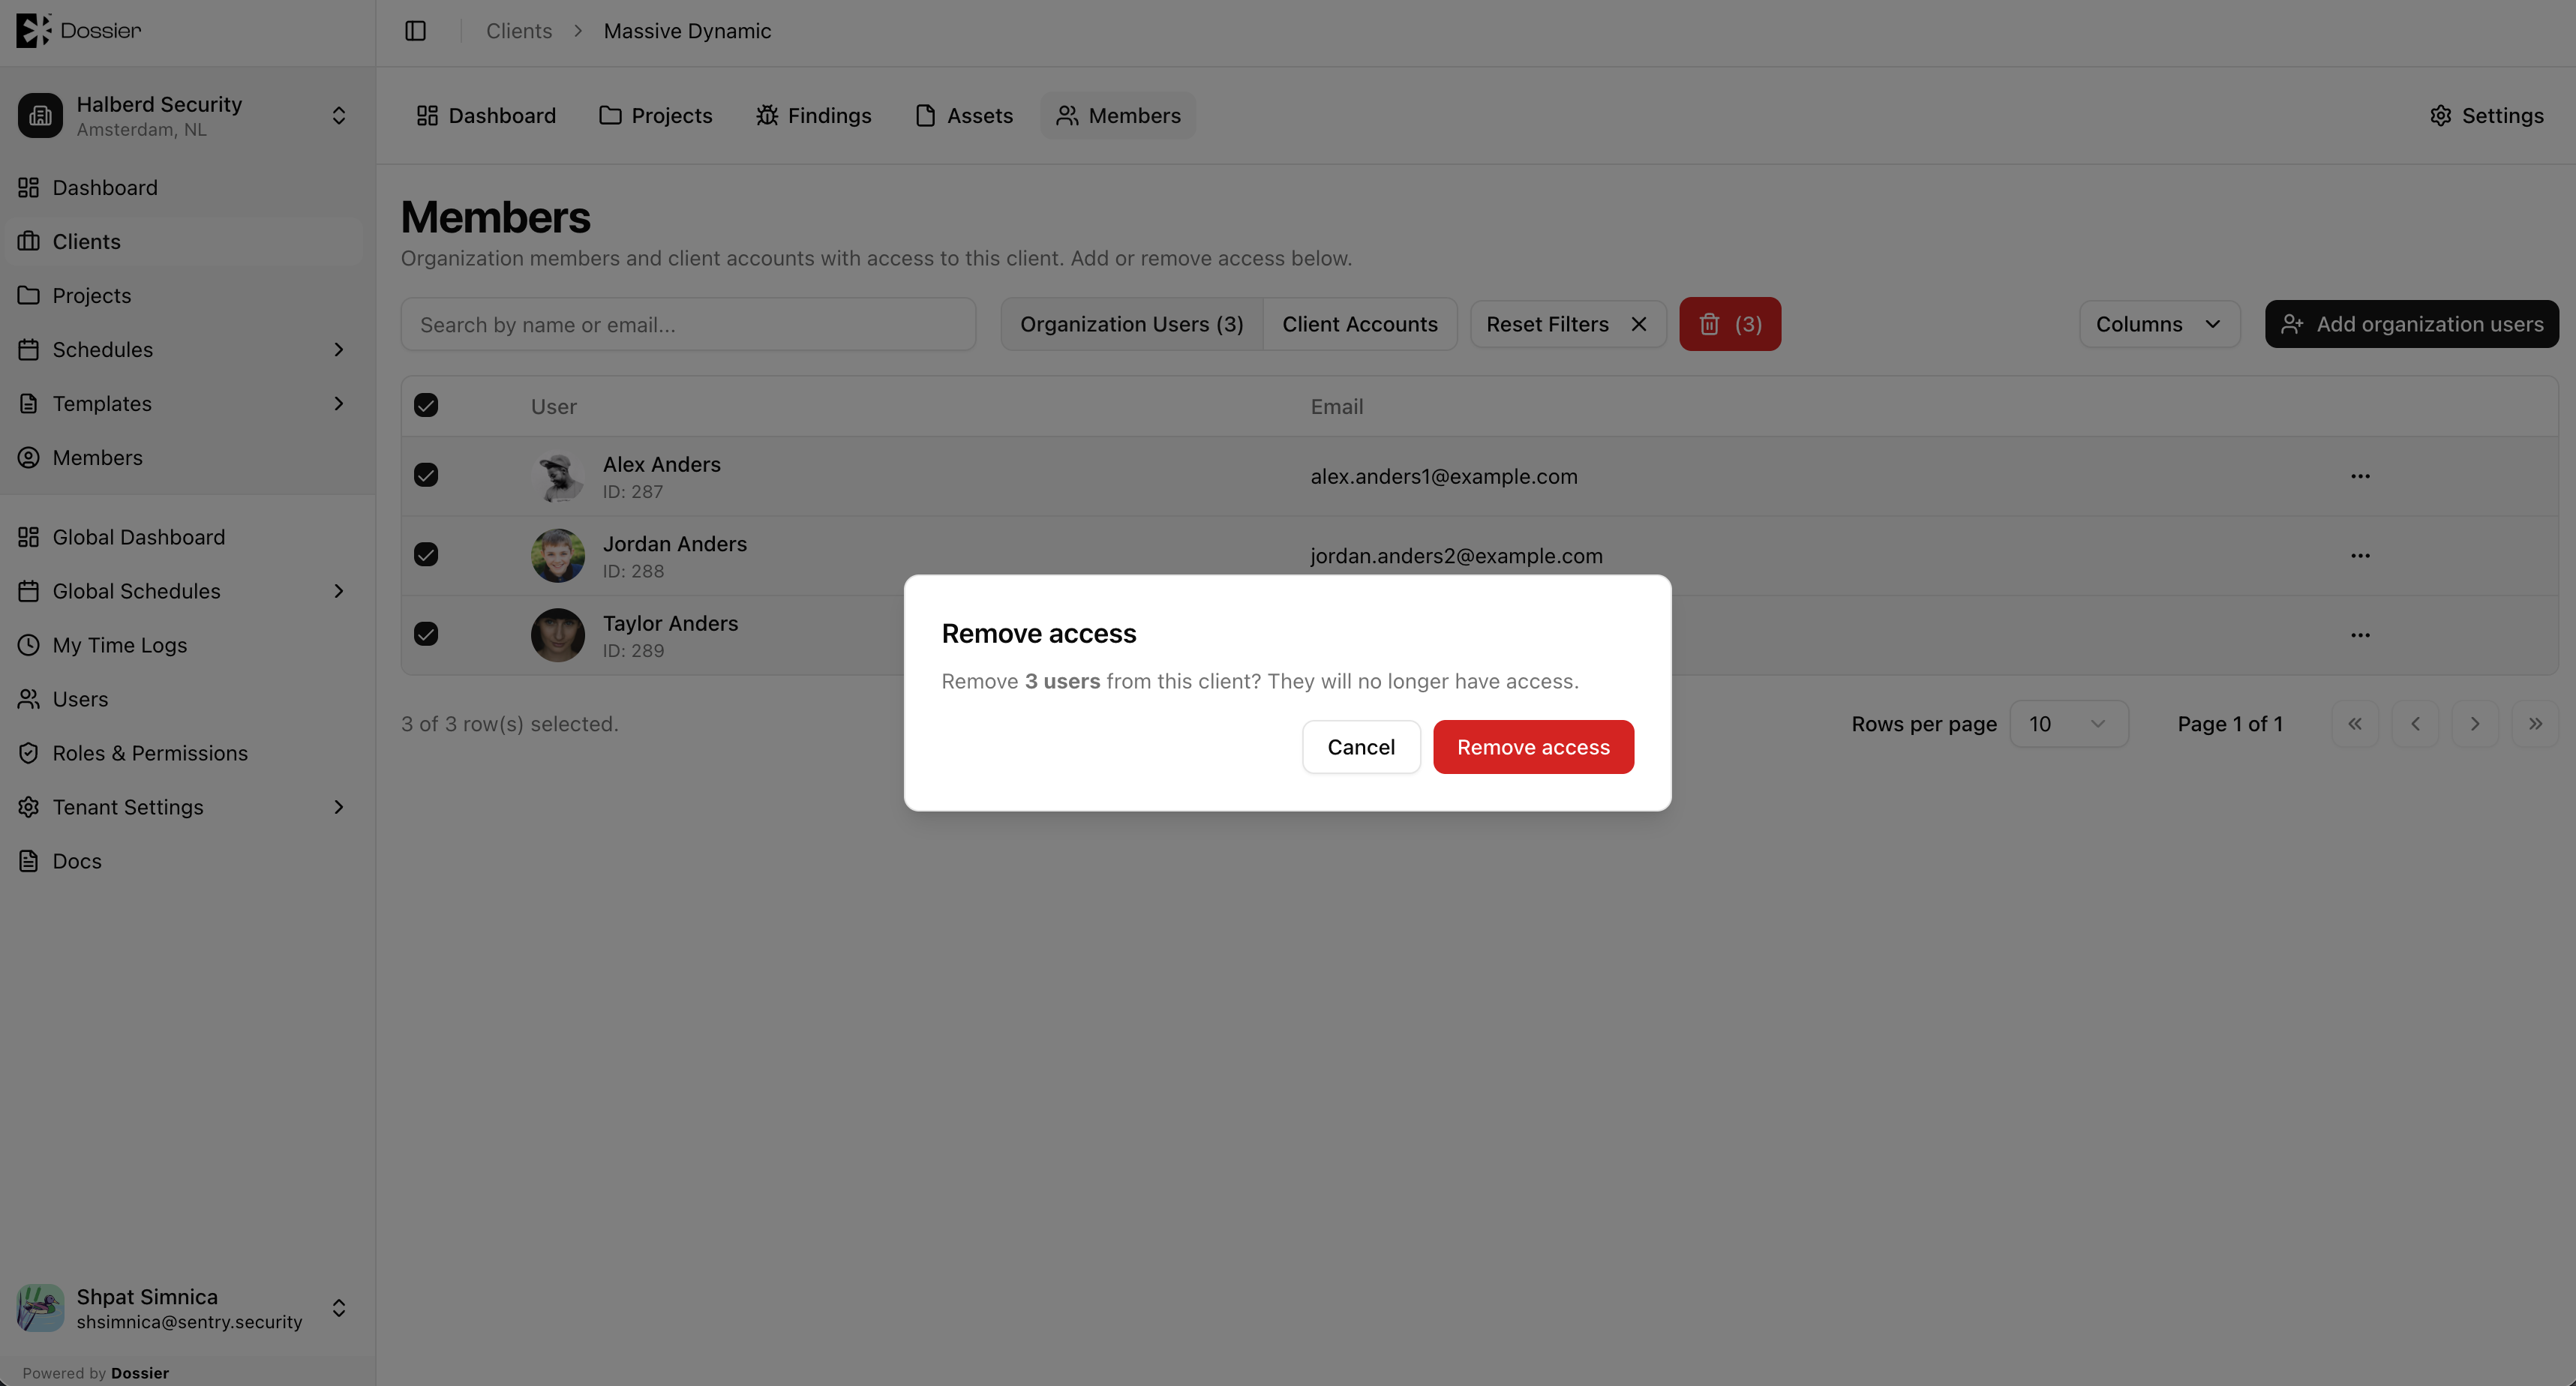The width and height of the screenshot is (2576, 1386).
Task: Open the Rows per page dropdown
Action: click(x=2068, y=724)
